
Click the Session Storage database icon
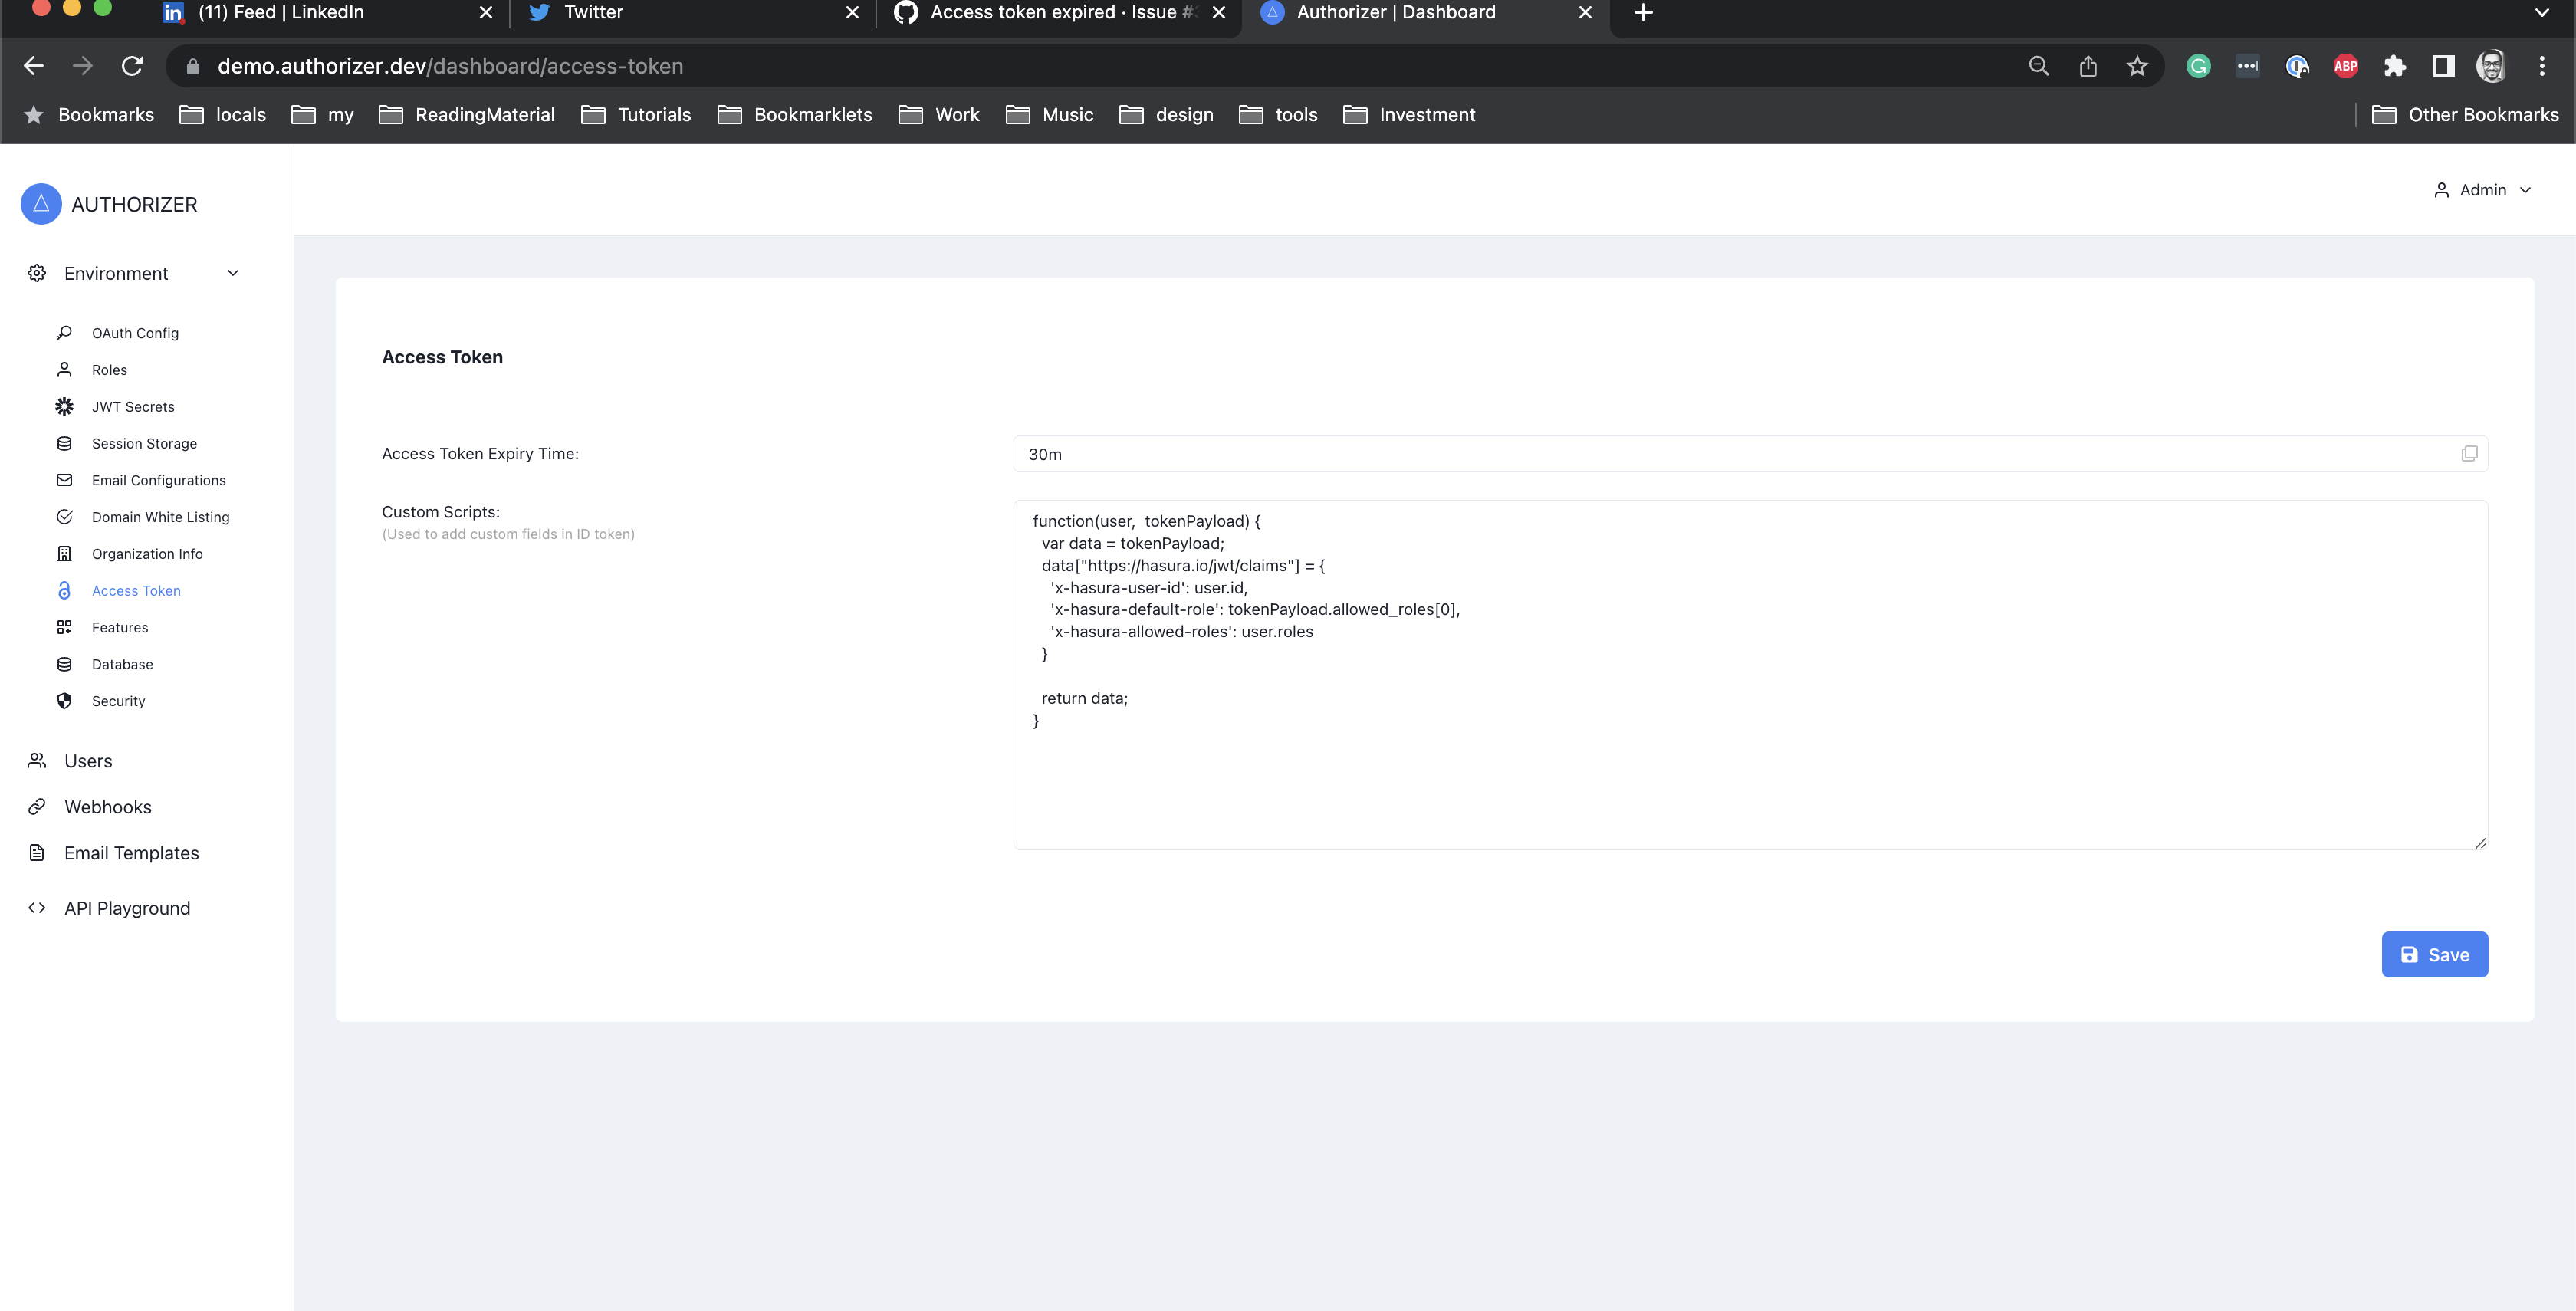[64, 443]
